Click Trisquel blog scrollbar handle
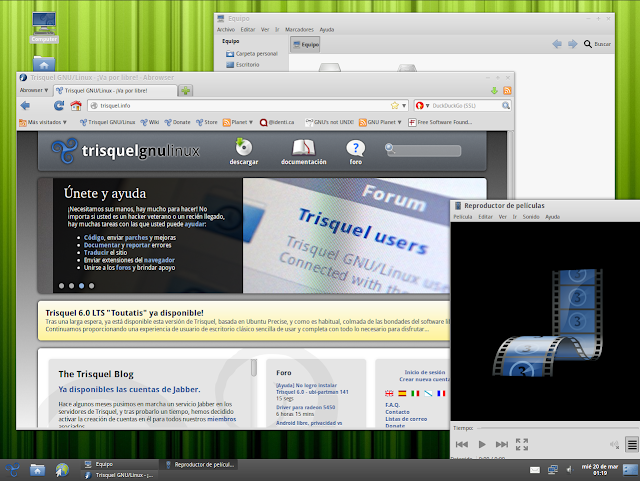The image size is (640, 481). click(254, 367)
